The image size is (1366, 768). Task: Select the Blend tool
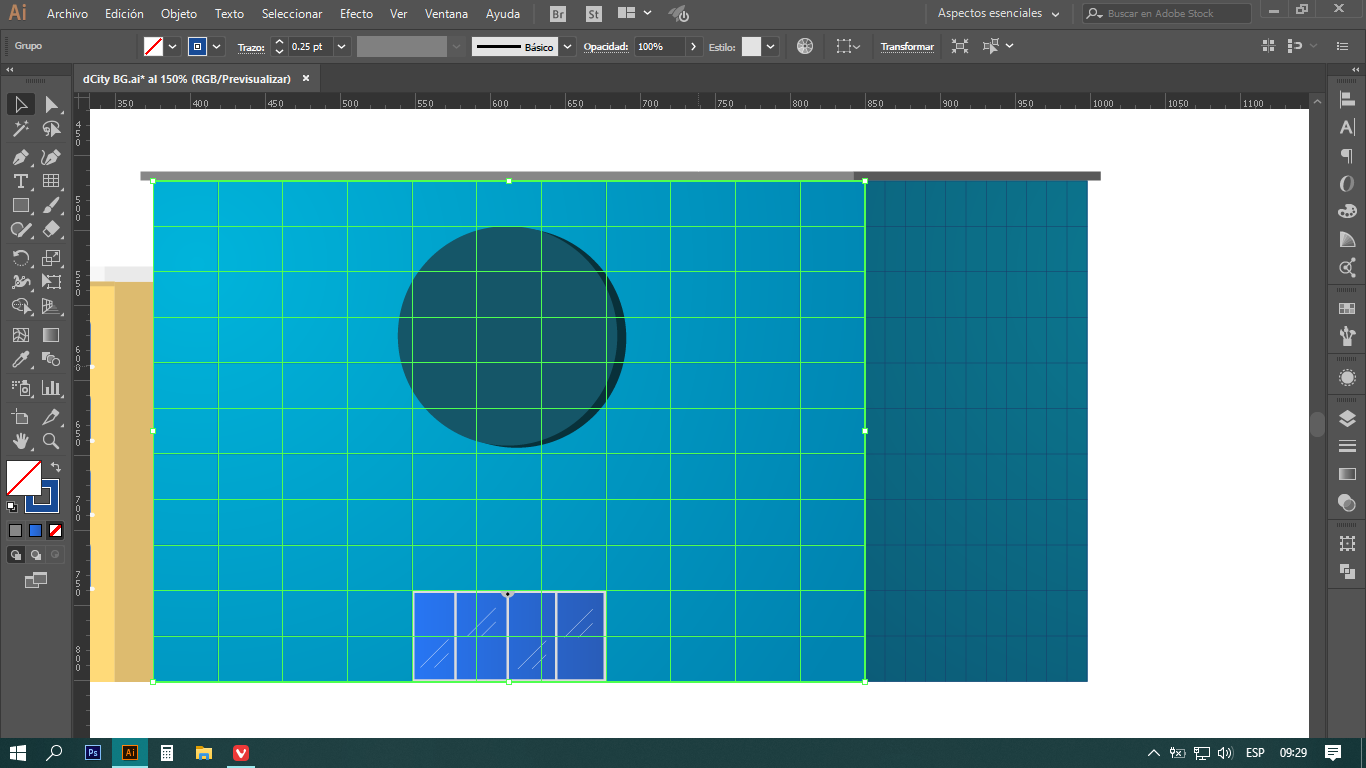[51, 359]
